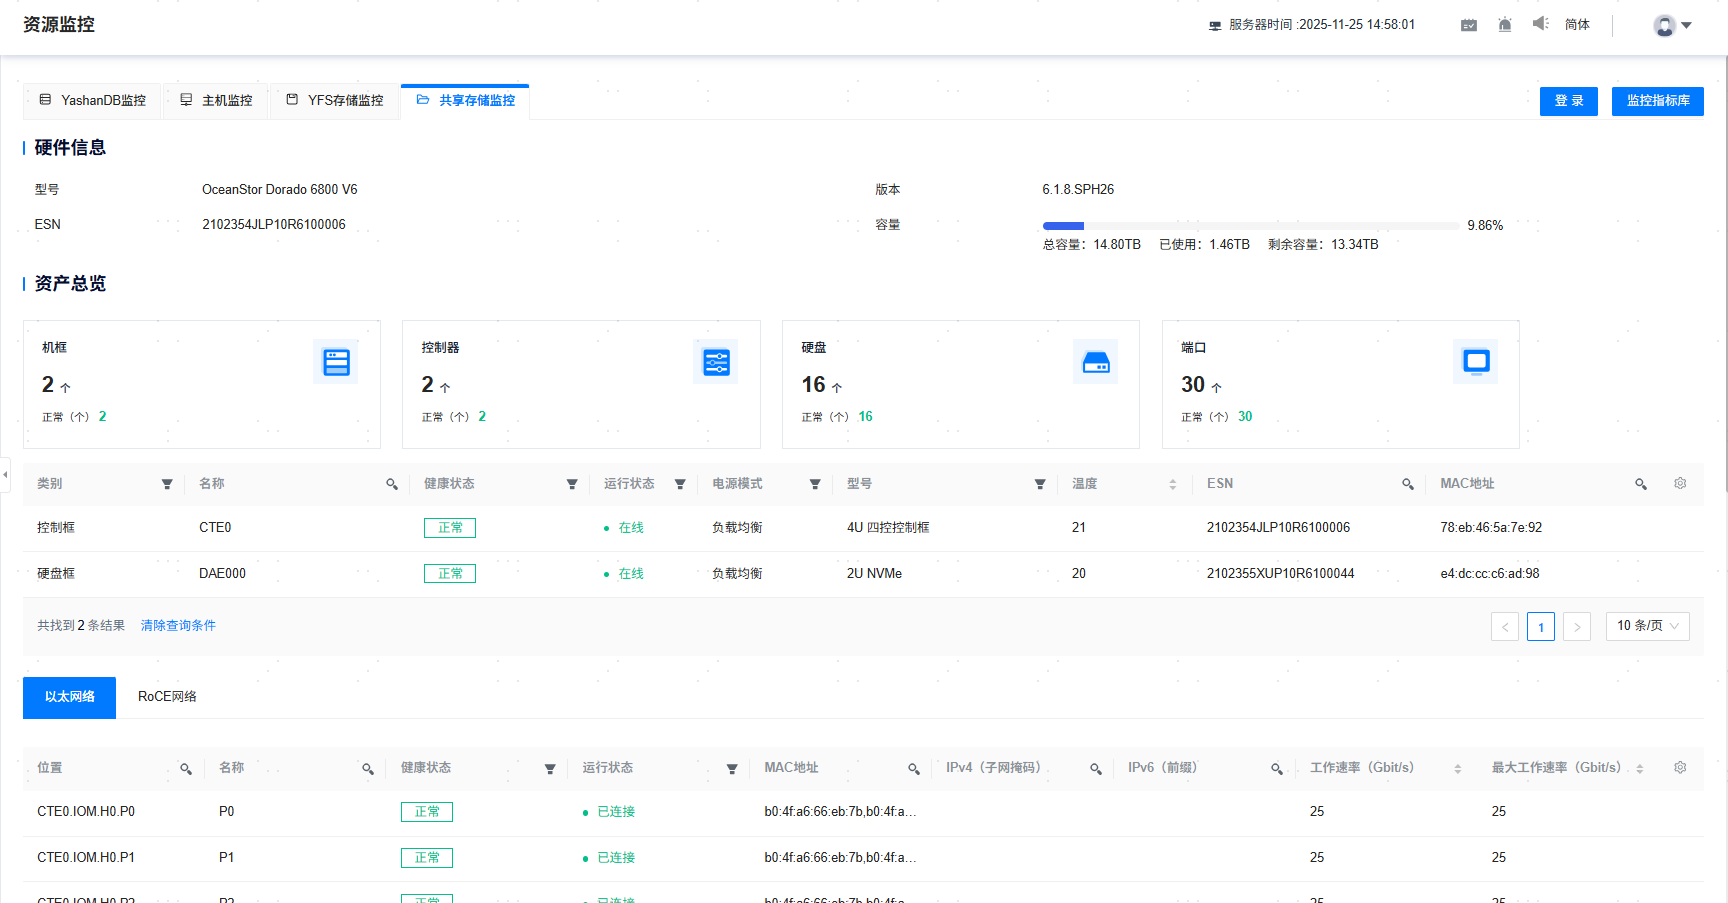Select page 1 in the pagination control
This screenshot has width=1728, height=903.
tap(1541, 626)
